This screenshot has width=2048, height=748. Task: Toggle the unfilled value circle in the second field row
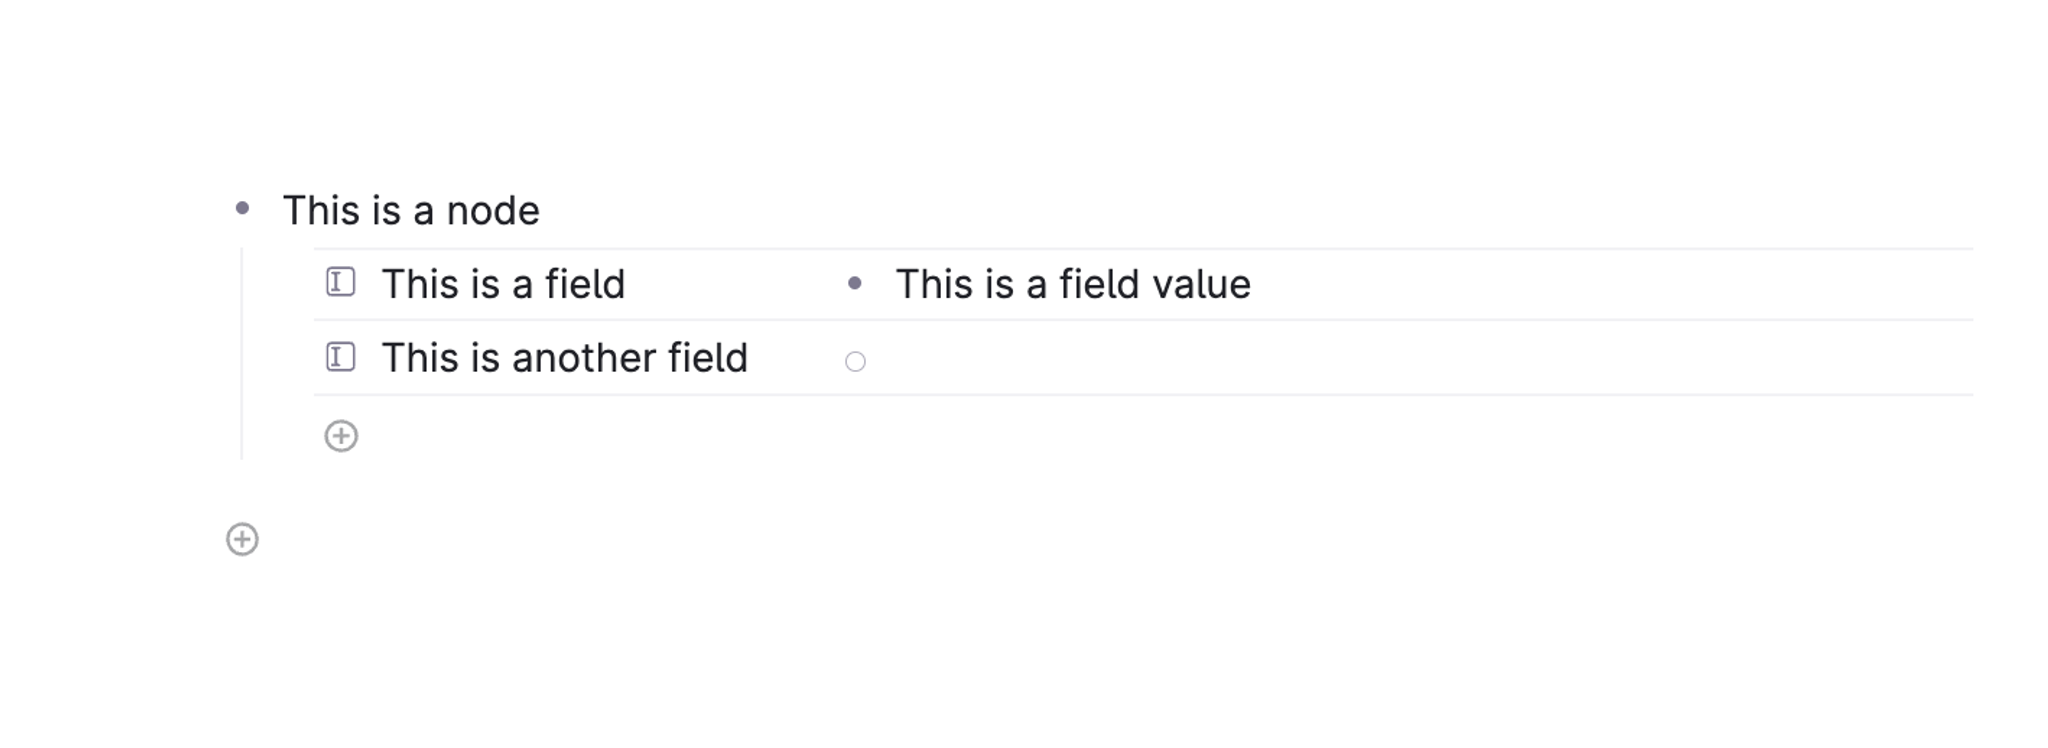coord(856,360)
